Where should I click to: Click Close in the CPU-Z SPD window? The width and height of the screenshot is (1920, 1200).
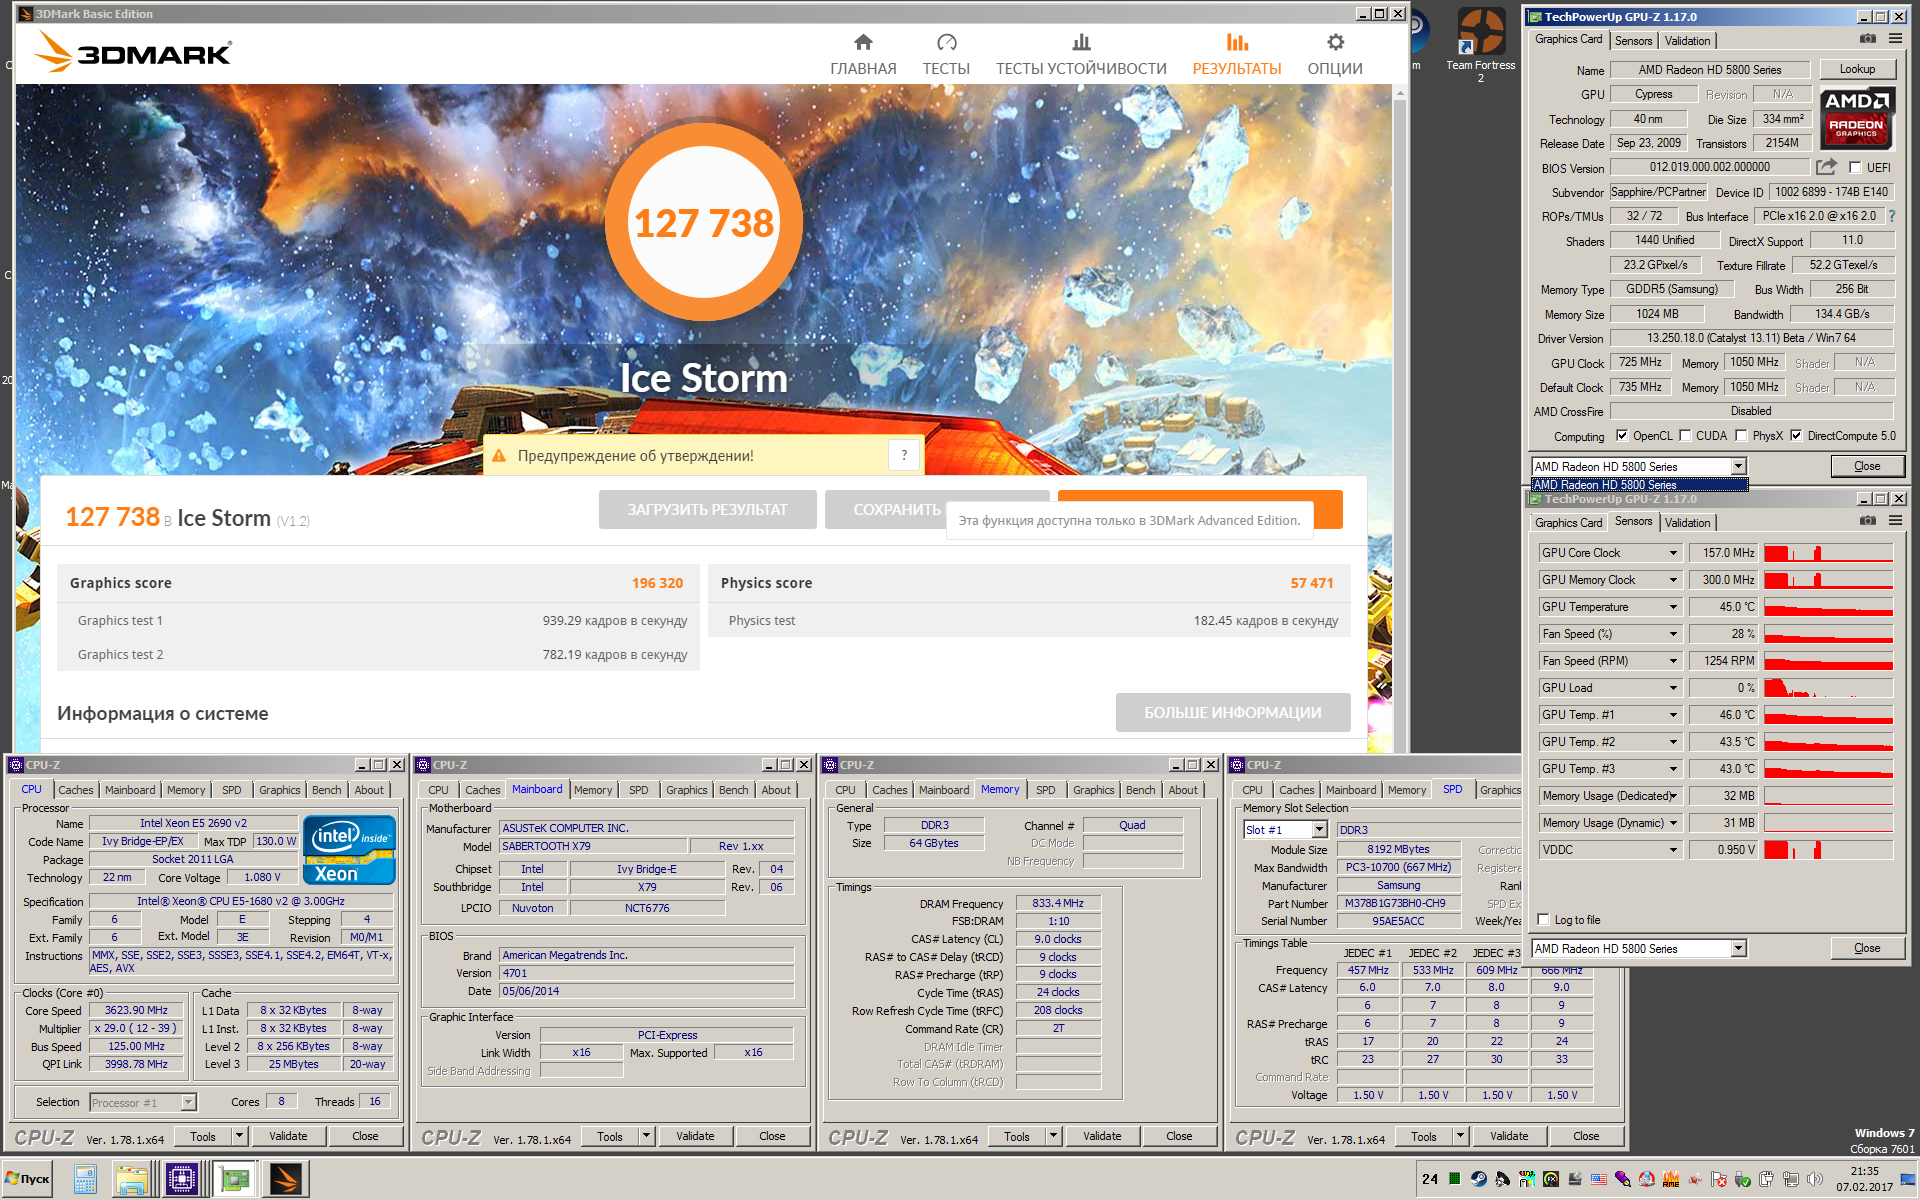(1586, 1136)
